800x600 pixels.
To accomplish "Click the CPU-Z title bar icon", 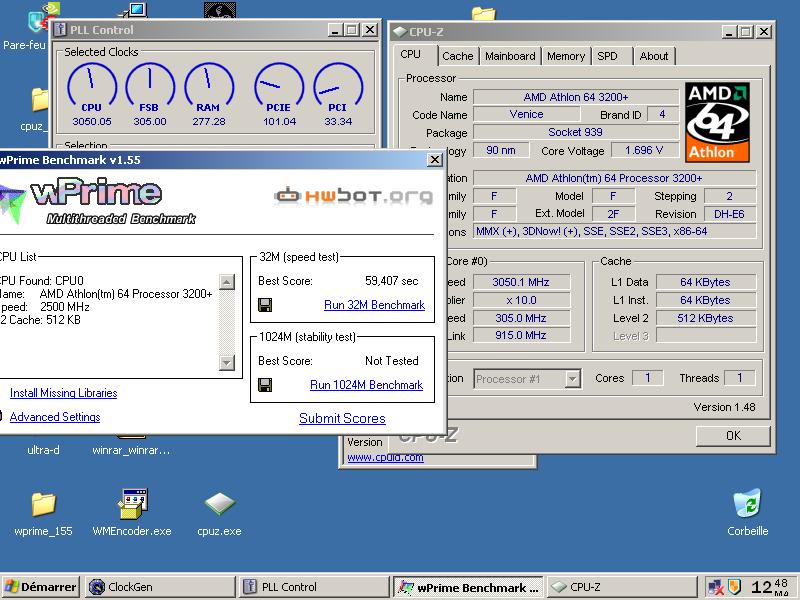I will click(399, 32).
